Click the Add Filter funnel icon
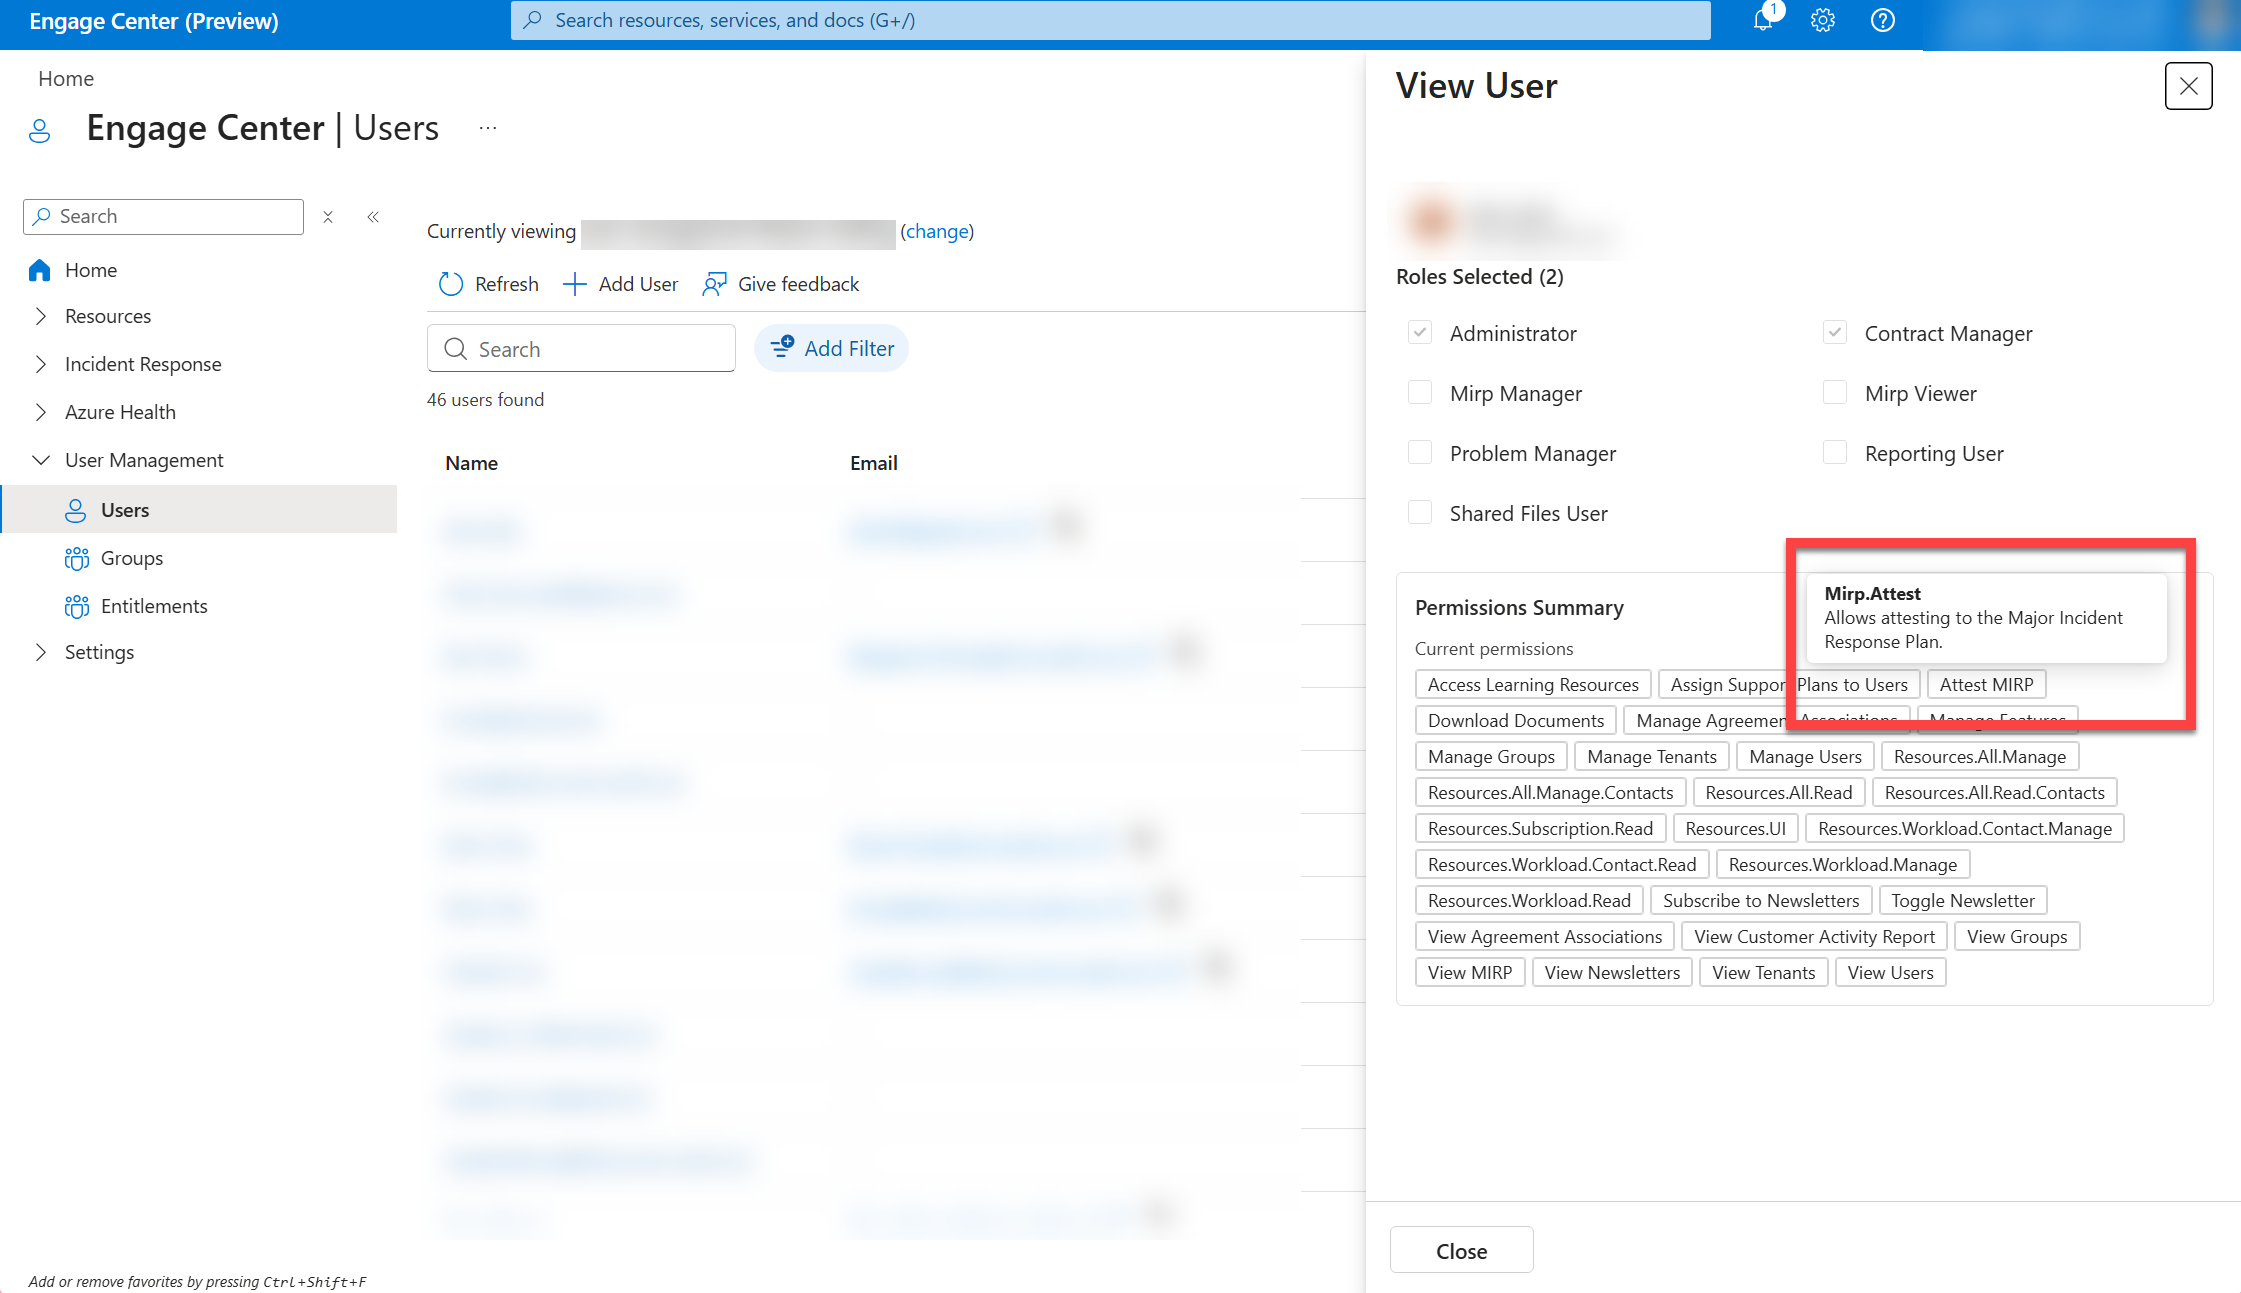Viewport: 2241px width, 1293px height. 782,347
